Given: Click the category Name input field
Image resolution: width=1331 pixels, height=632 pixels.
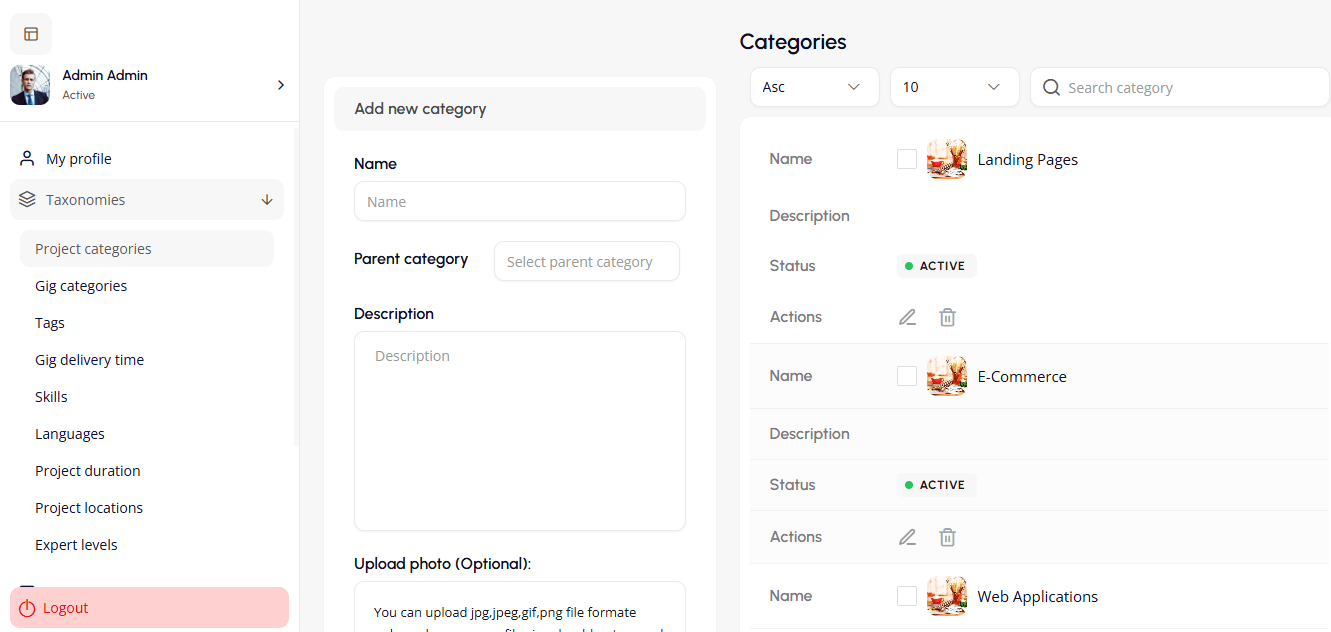Looking at the screenshot, I should tap(519, 201).
